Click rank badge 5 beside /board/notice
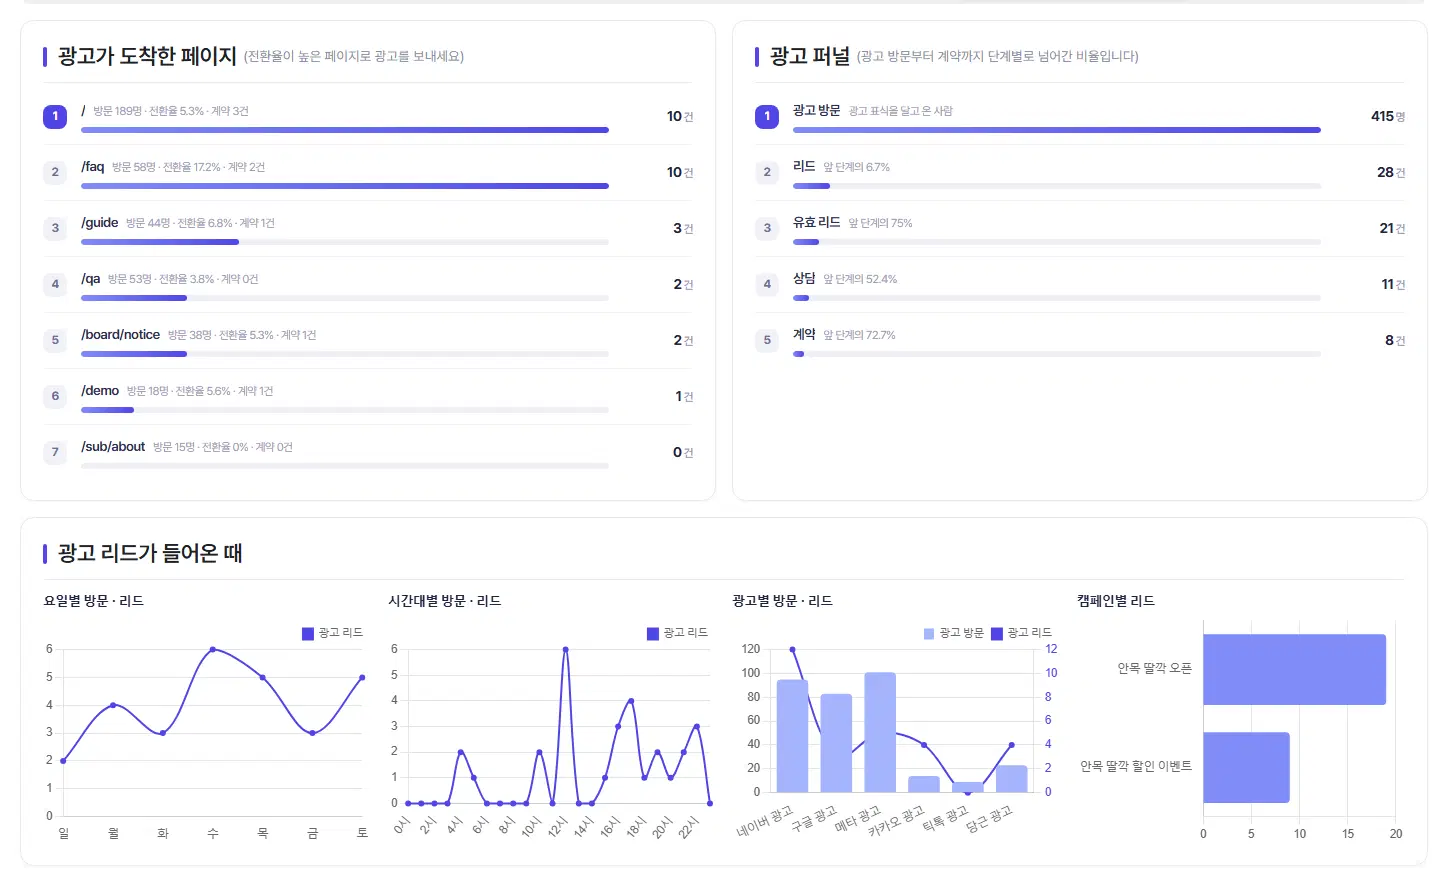This screenshot has height=885, width=1448. pos(55,340)
